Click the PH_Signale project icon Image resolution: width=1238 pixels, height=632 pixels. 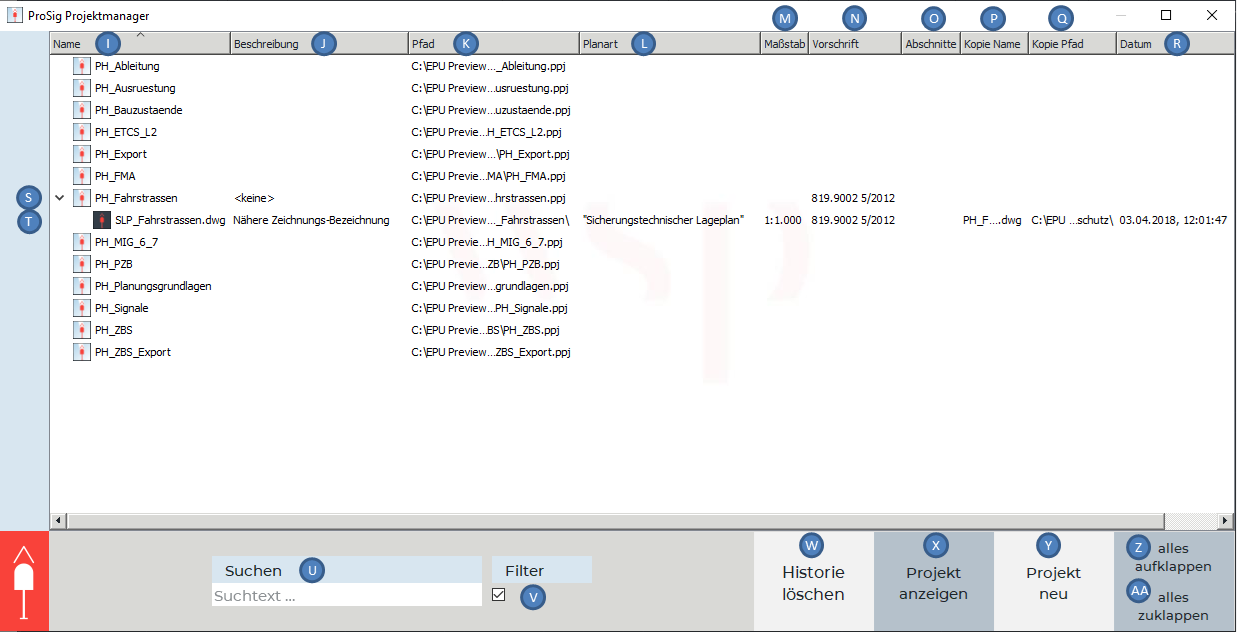(x=82, y=308)
